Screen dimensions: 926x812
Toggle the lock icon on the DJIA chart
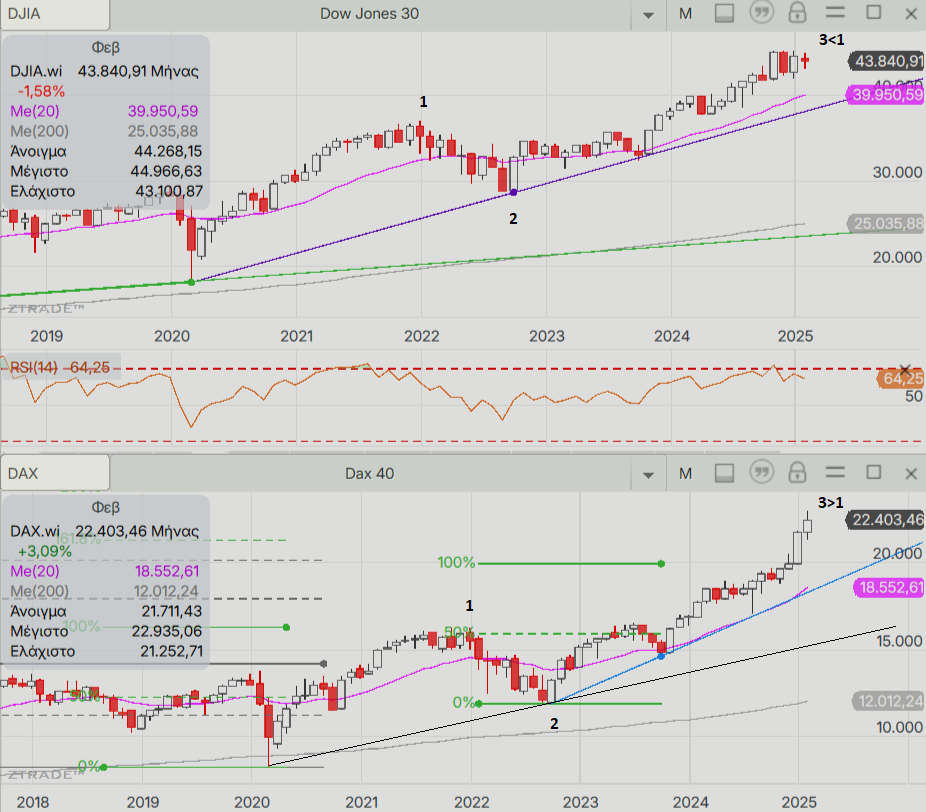(797, 12)
